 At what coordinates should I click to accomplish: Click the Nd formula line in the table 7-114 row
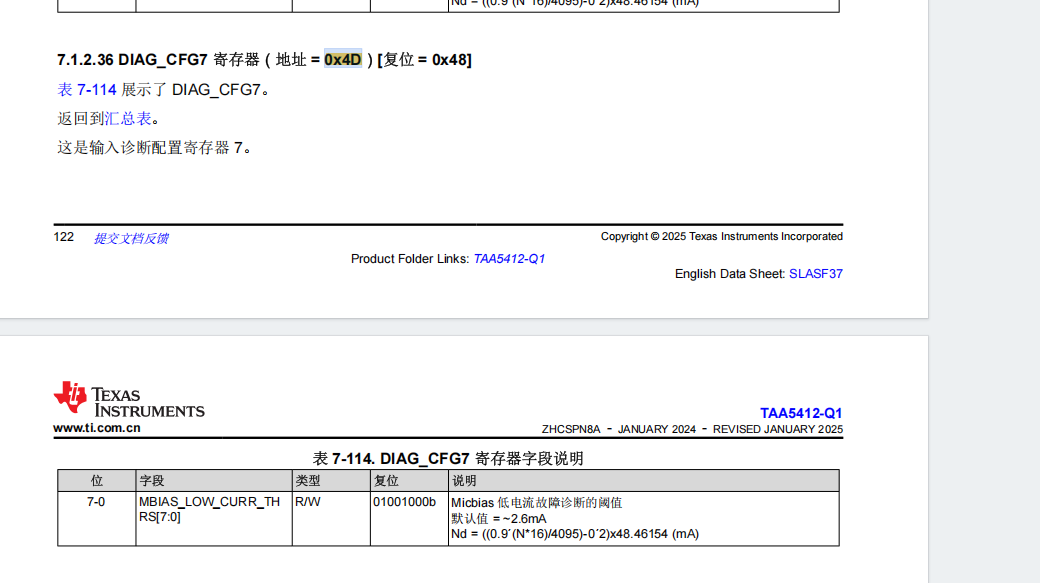coord(575,534)
